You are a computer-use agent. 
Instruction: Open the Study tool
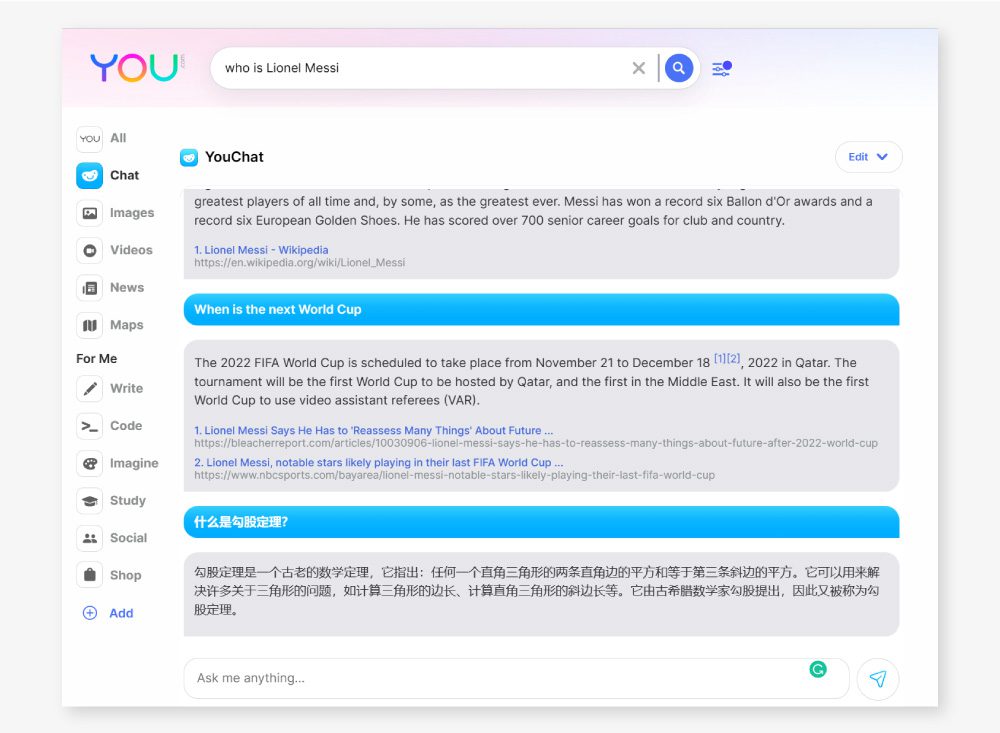pos(89,500)
